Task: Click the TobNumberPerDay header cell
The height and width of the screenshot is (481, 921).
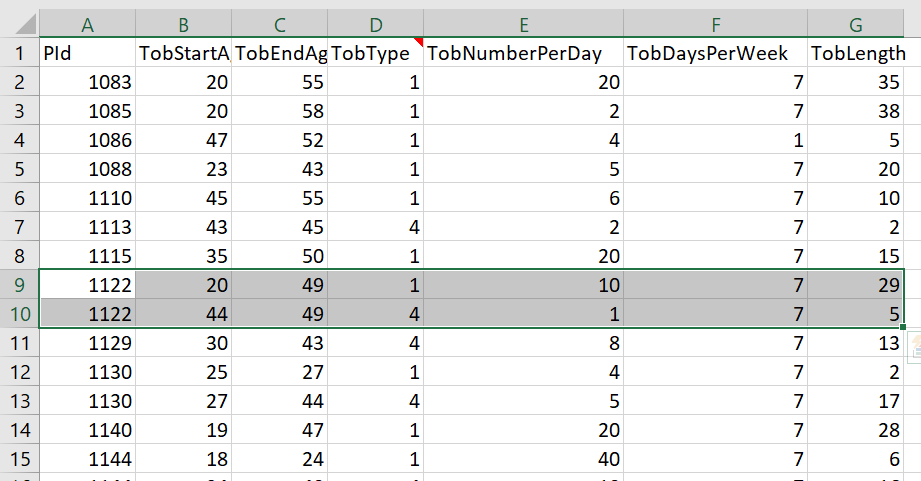Action: 523,54
